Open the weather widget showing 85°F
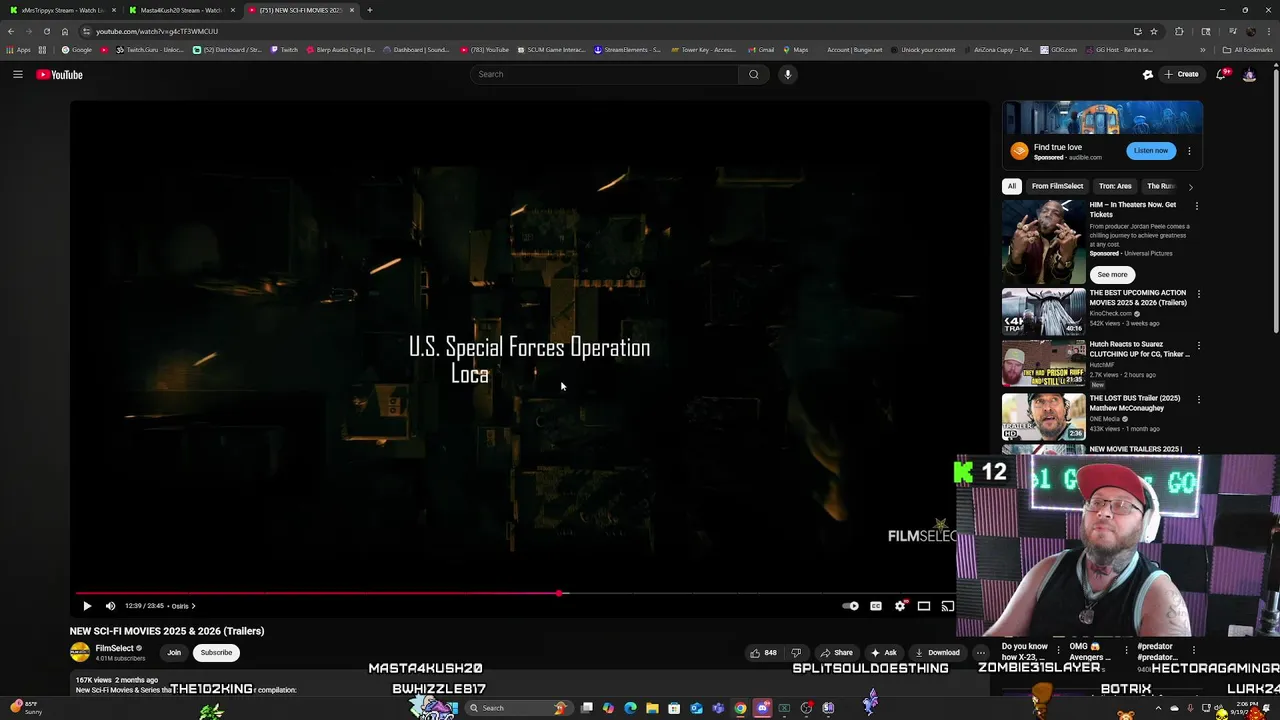 pyautogui.click(x=24, y=707)
